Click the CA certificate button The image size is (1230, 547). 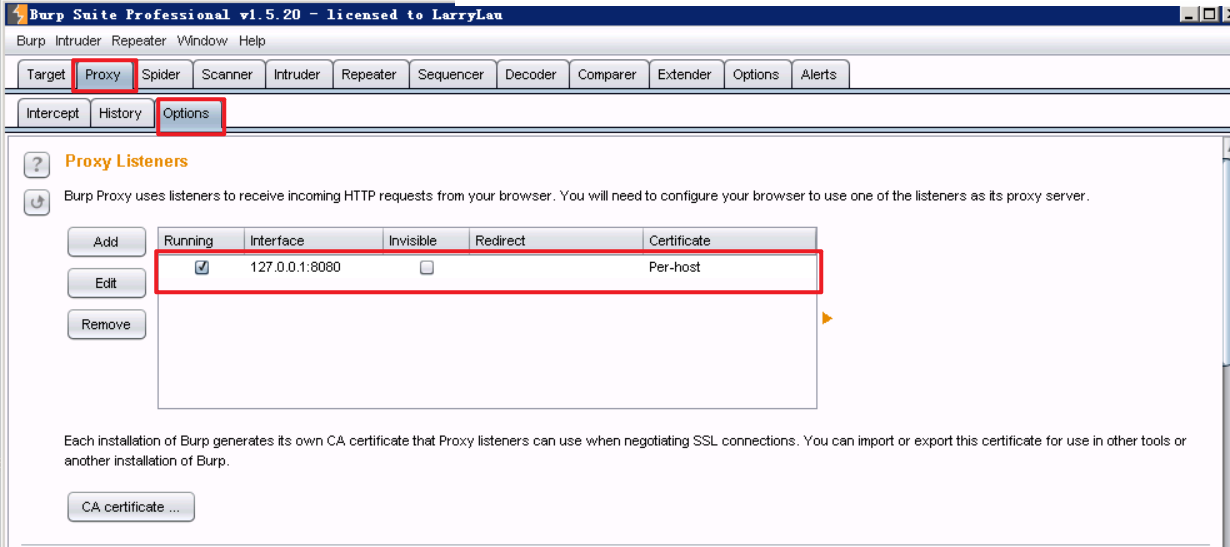[x=131, y=507]
